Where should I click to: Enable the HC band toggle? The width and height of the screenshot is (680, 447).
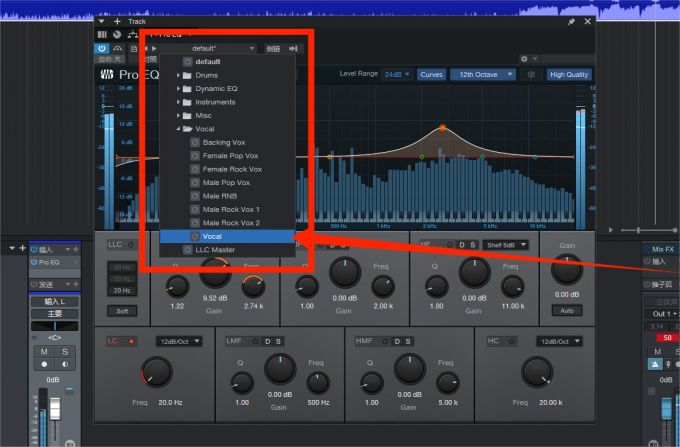512,341
